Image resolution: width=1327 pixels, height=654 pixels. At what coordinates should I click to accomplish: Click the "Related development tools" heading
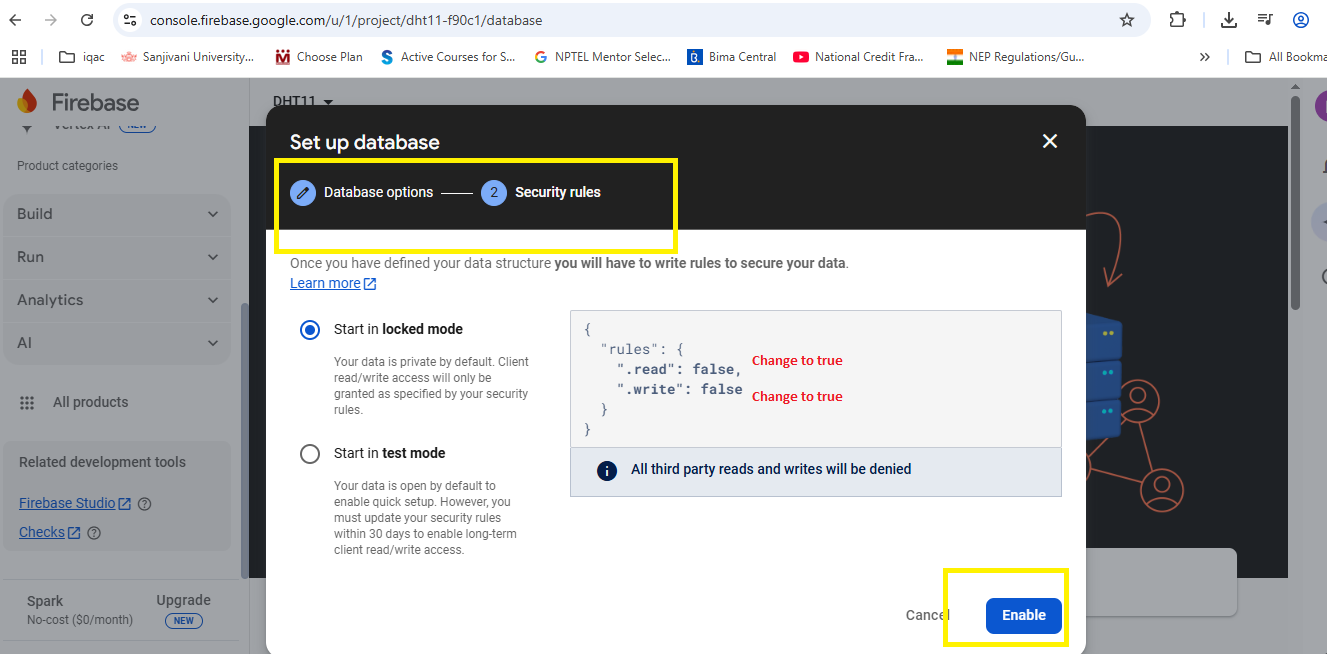102,462
